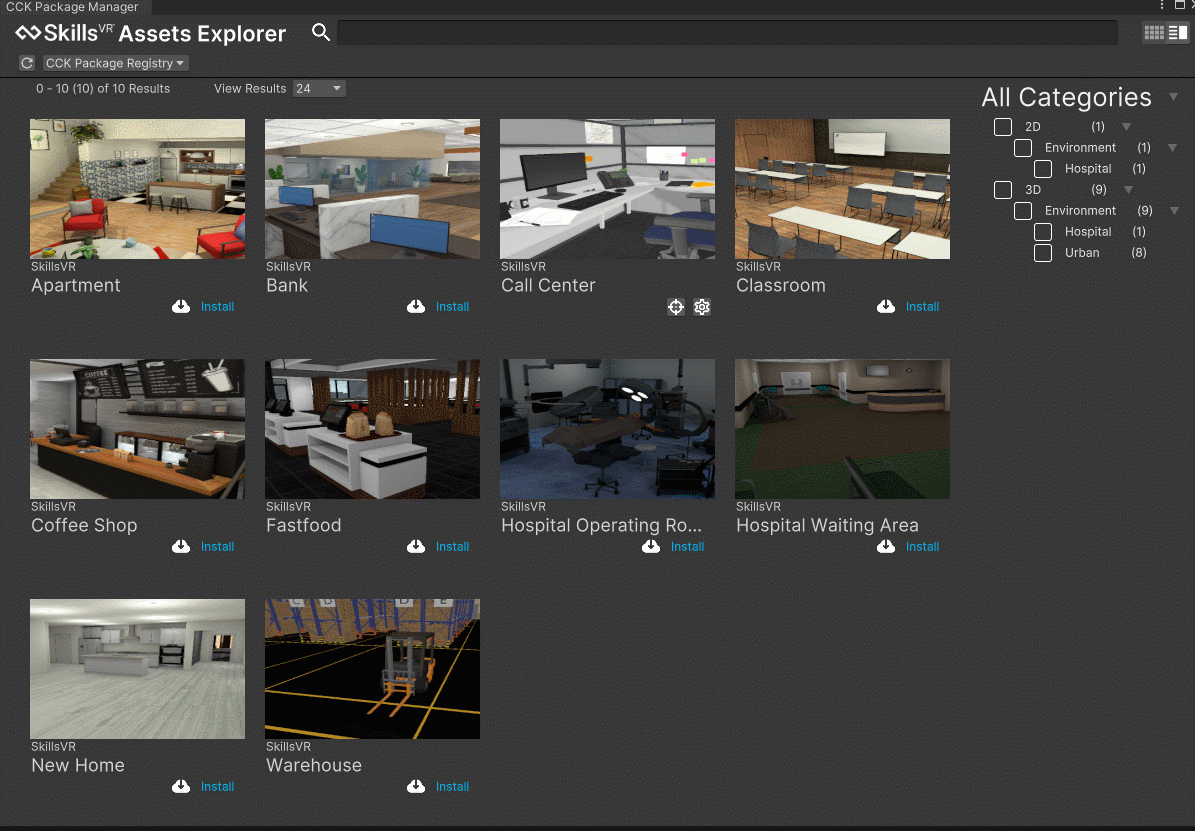The height and width of the screenshot is (831, 1195).
Task: Click Bank download cloud icon
Action: [415, 306]
